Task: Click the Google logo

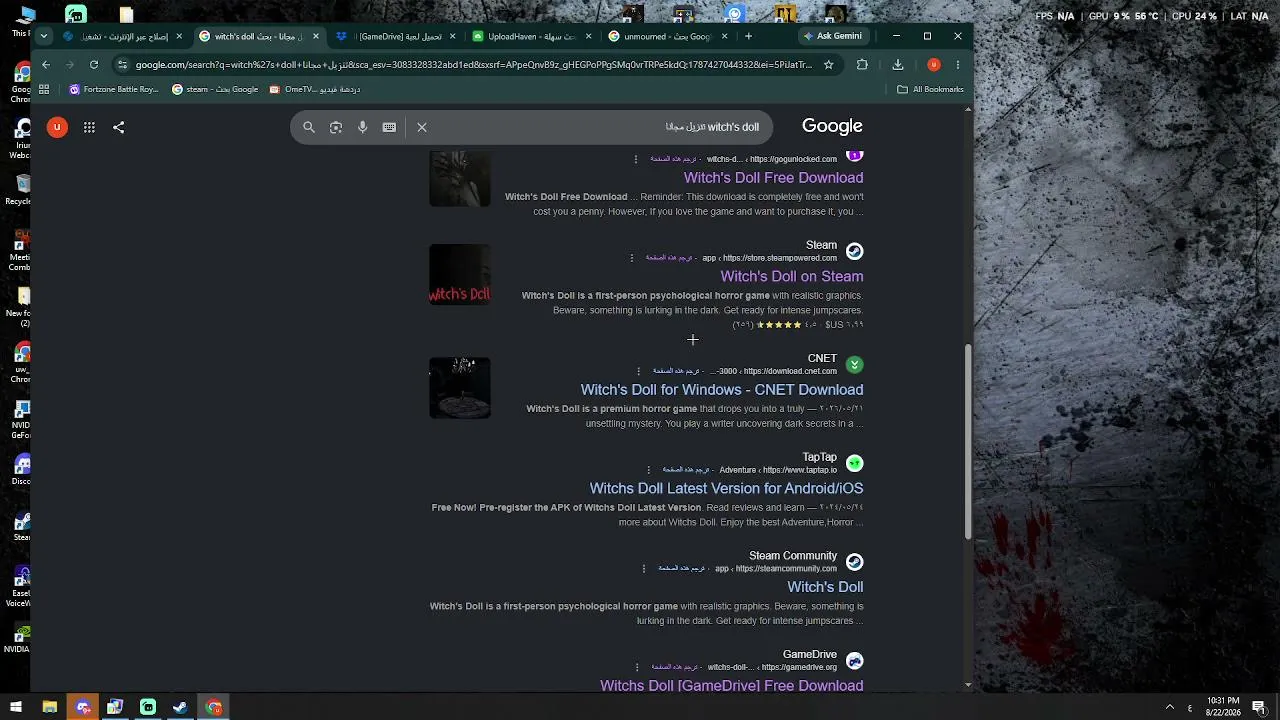Action: [x=832, y=126]
